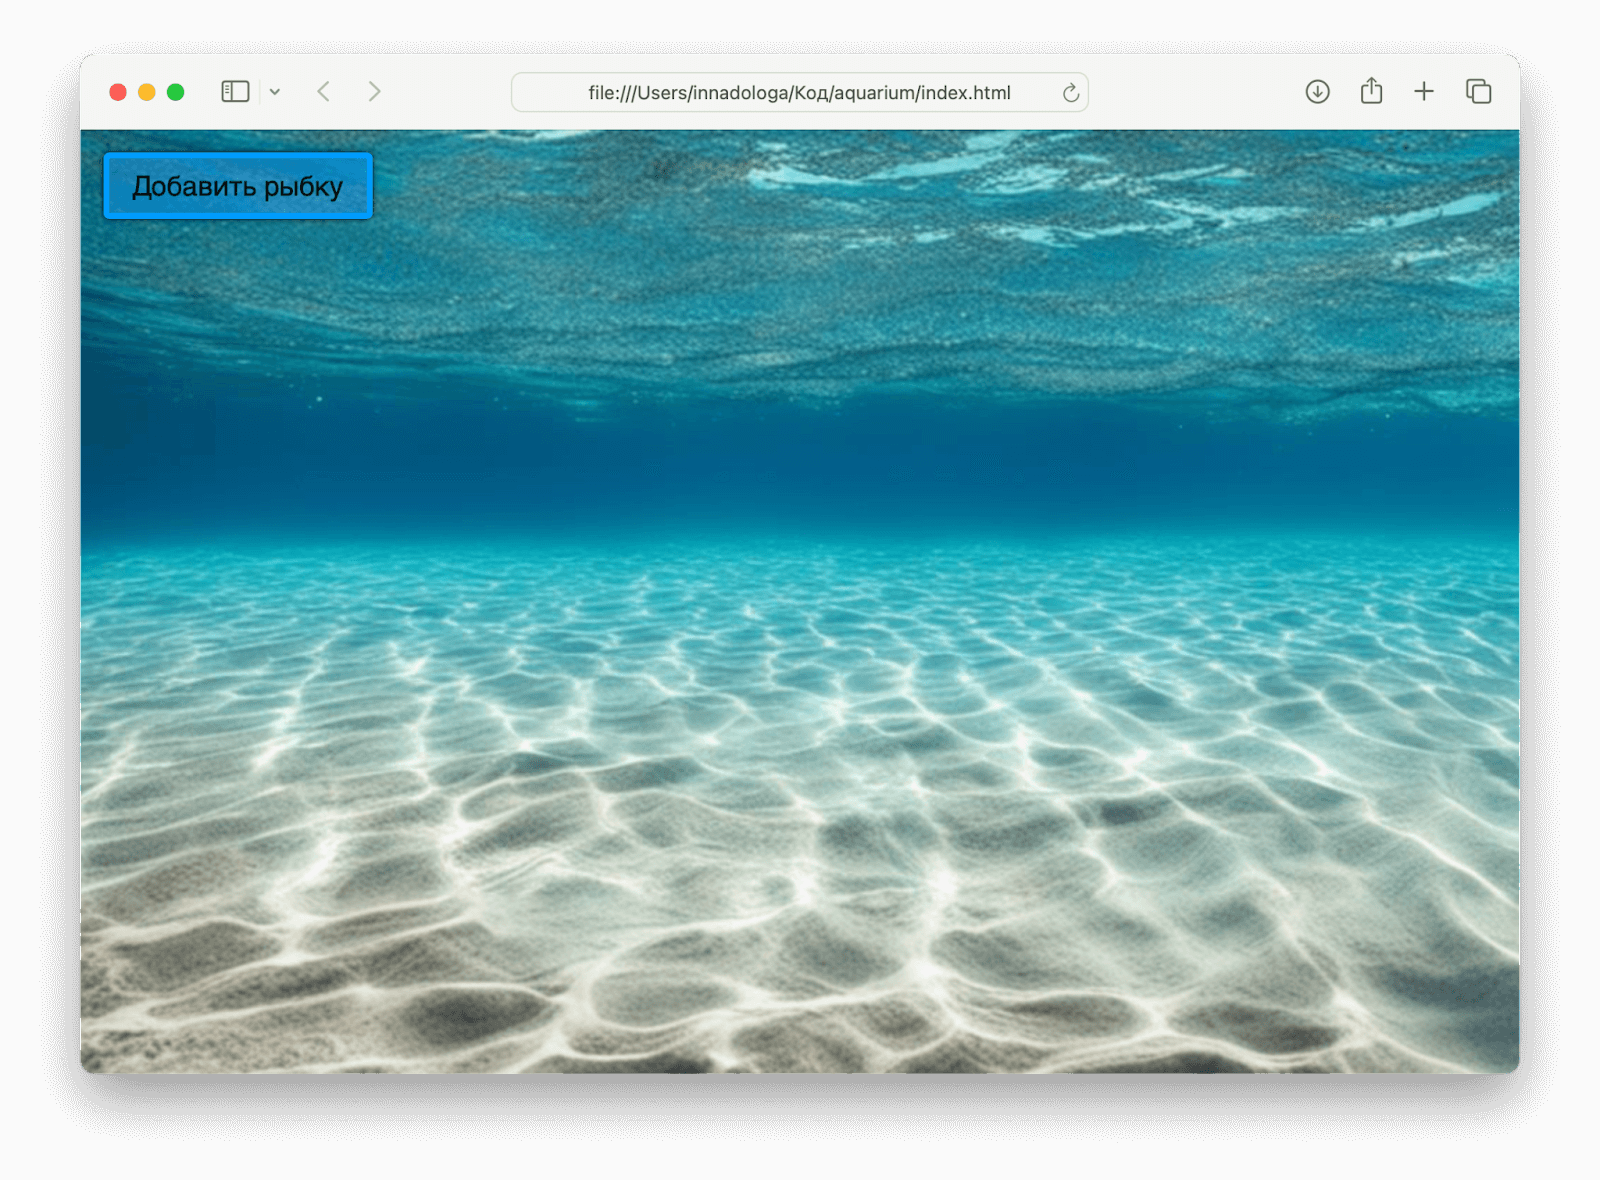Screen dimensions: 1600x1180
Task: Click the "Добавить рыбку" button
Action: point(238,186)
